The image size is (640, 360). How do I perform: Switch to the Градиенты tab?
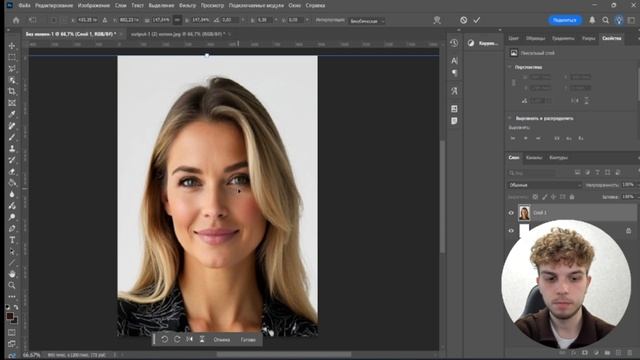[x=563, y=38]
